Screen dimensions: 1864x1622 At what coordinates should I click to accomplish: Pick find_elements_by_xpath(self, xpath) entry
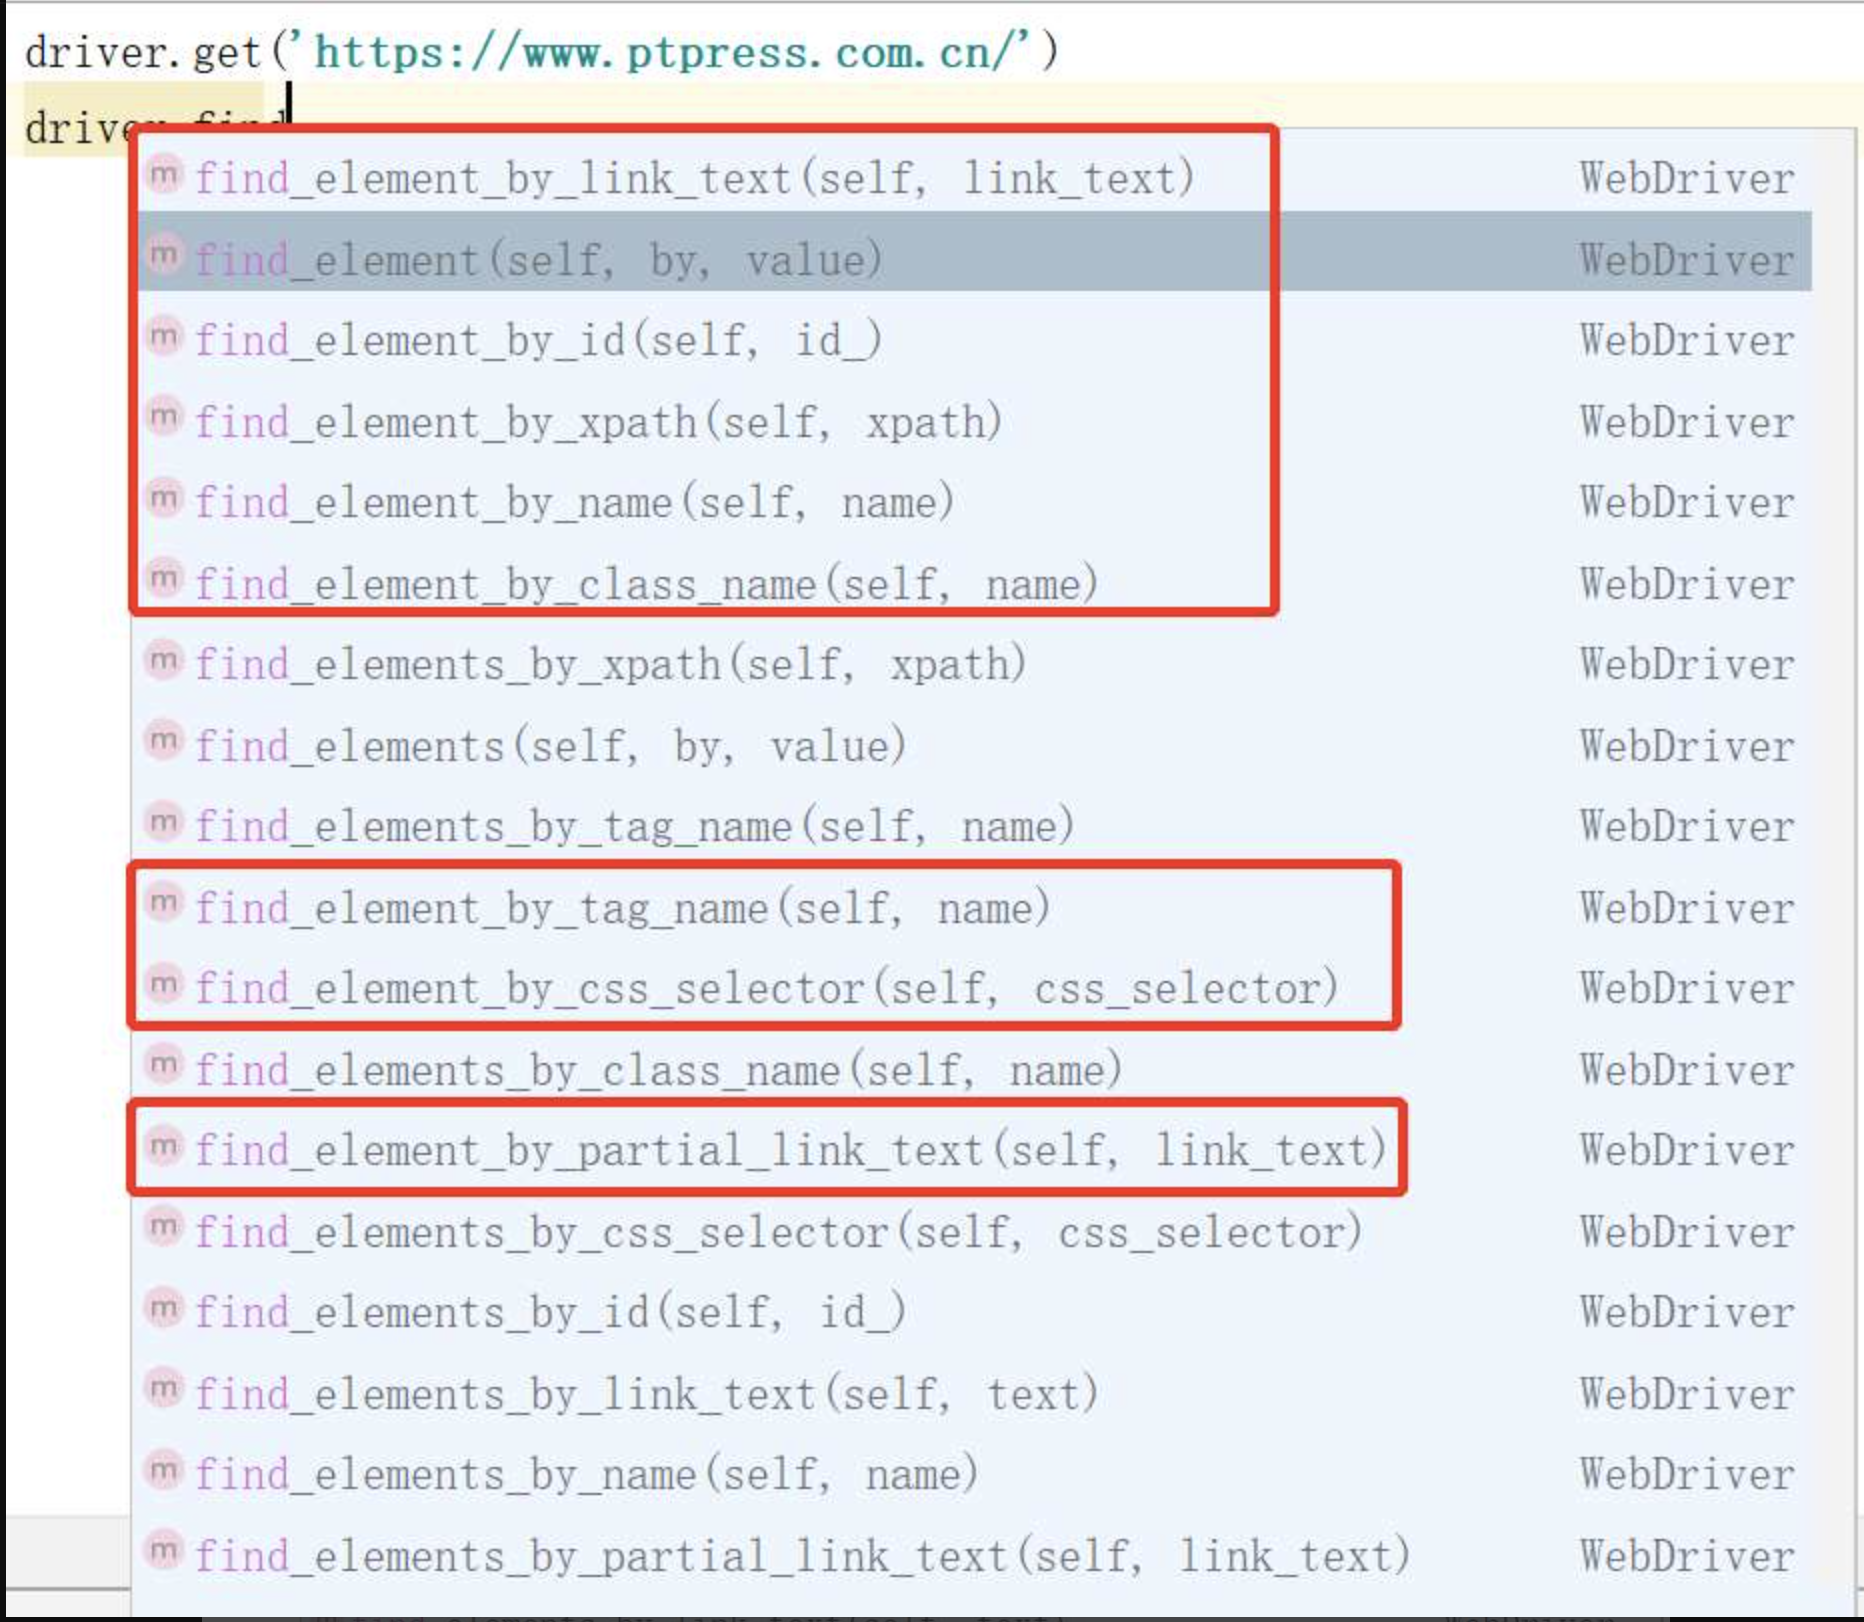pos(974,664)
